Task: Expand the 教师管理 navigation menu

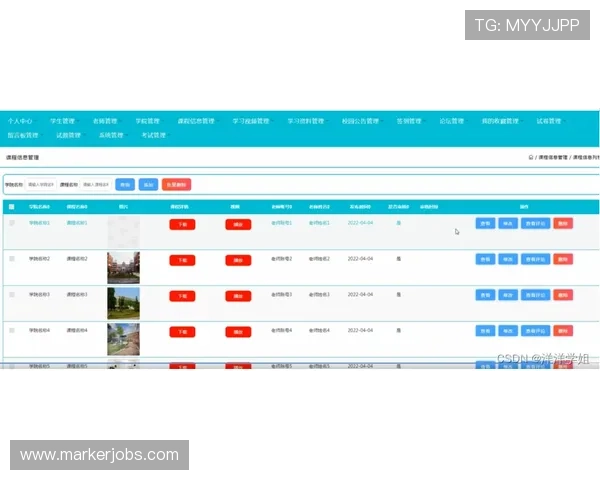Action: (x=105, y=121)
